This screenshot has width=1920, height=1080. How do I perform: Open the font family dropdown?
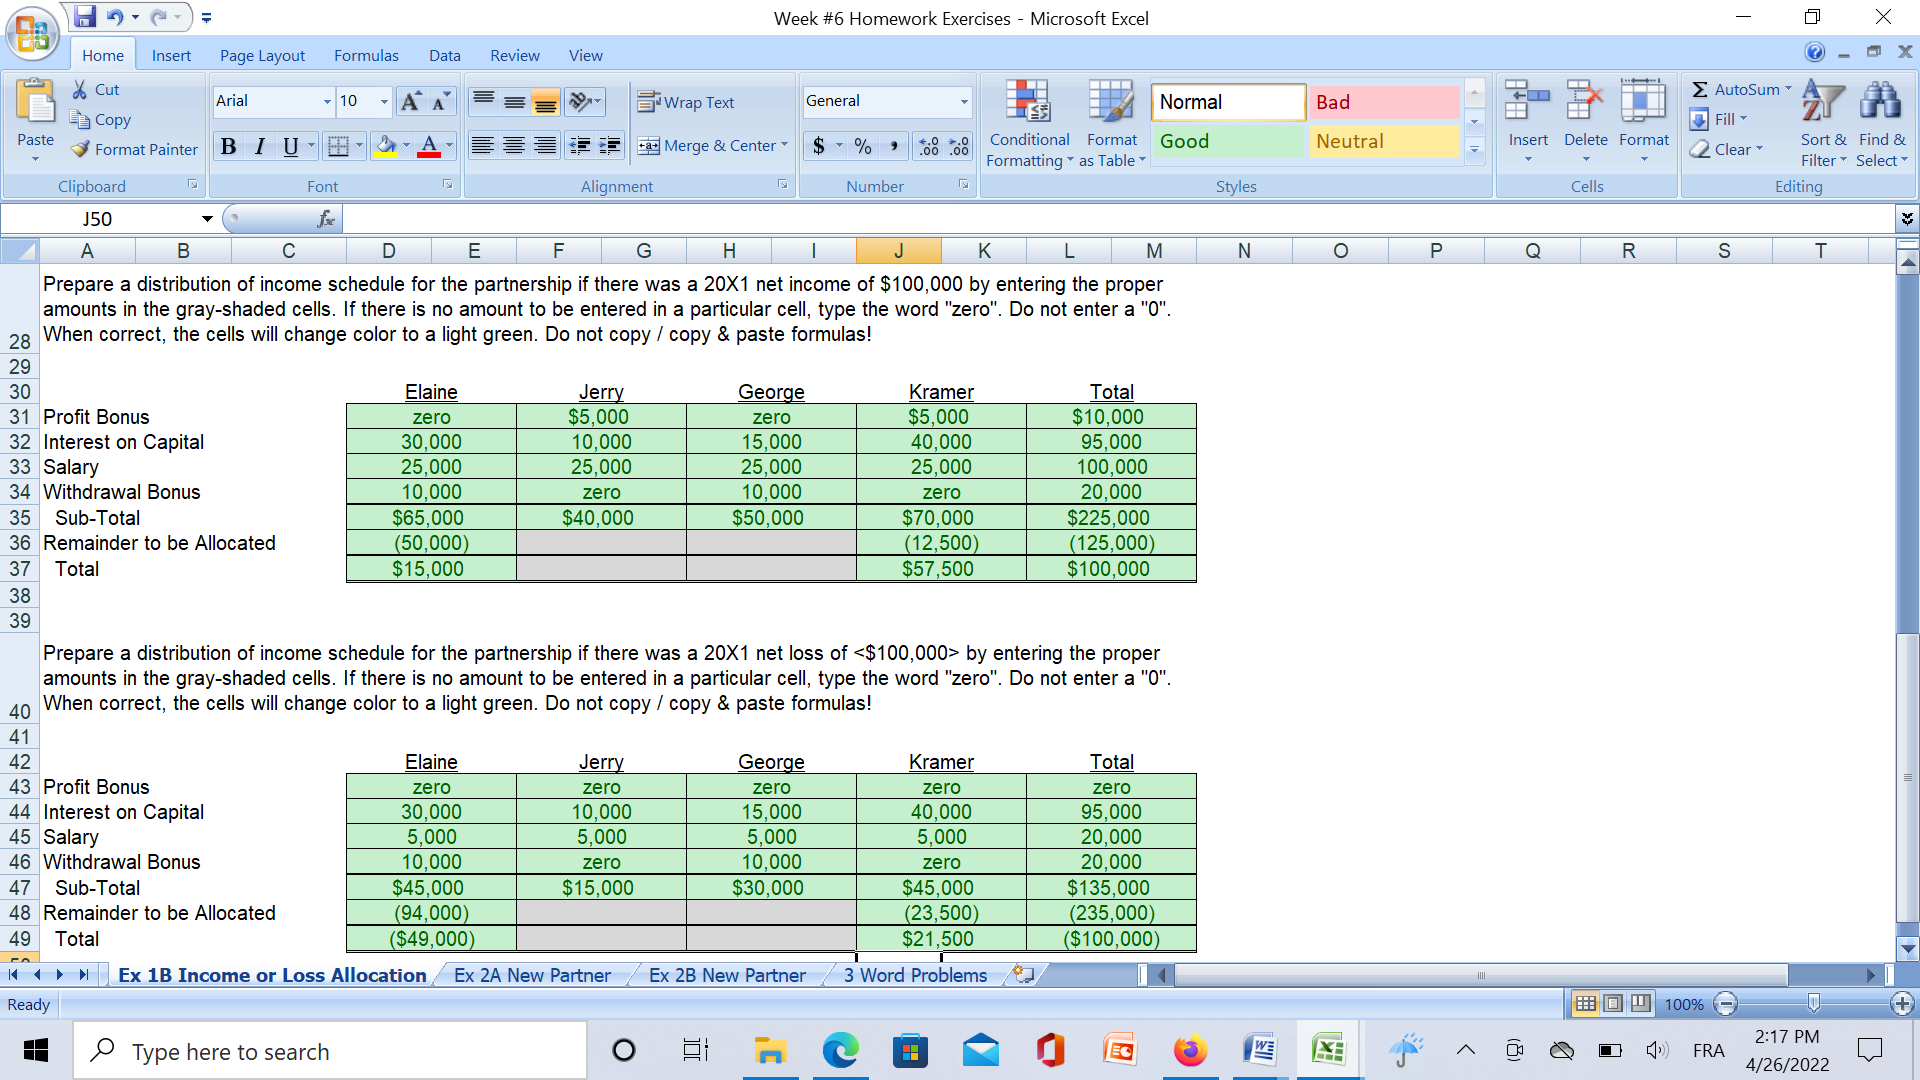click(x=326, y=101)
